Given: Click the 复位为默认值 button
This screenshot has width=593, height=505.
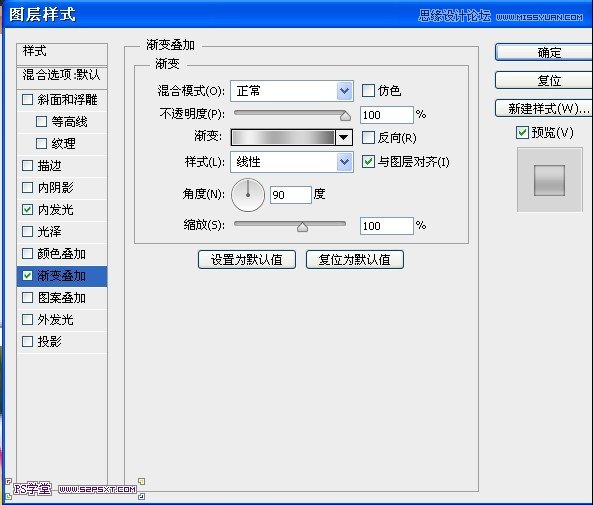Looking at the screenshot, I should [355, 259].
